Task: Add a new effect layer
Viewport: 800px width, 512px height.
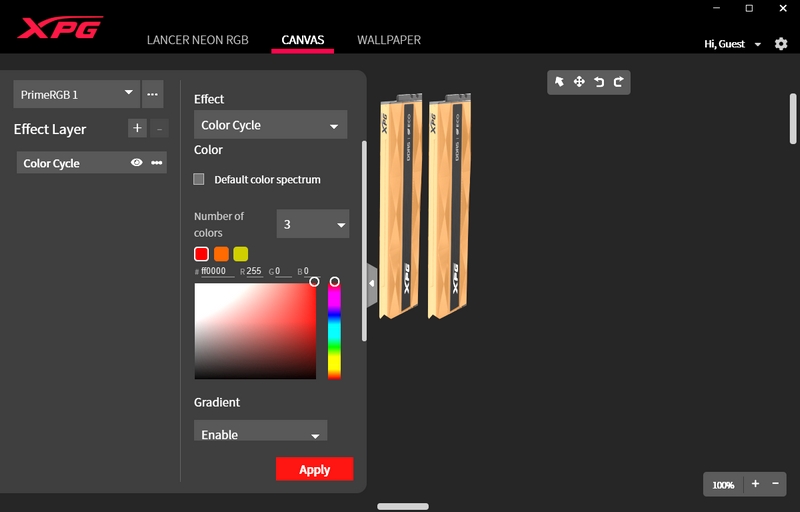Action: (x=137, y=128)
